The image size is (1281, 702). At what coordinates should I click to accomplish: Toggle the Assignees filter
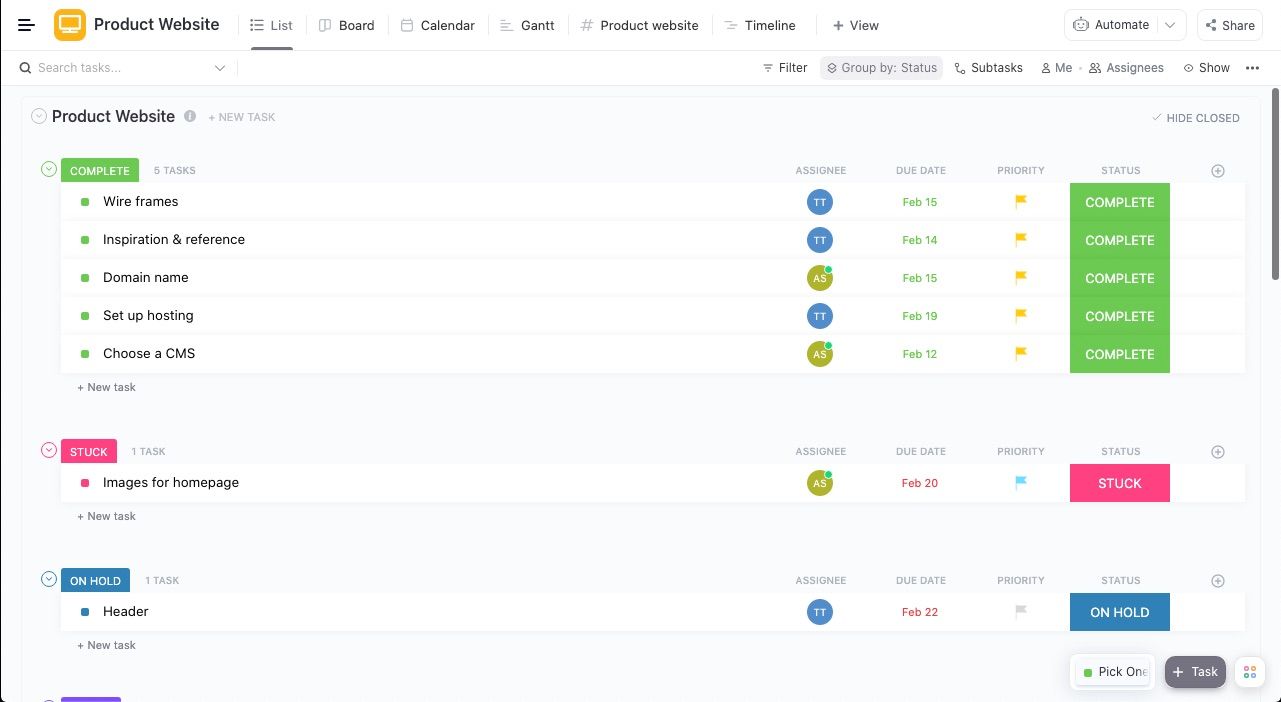[x=1126, y=68]
